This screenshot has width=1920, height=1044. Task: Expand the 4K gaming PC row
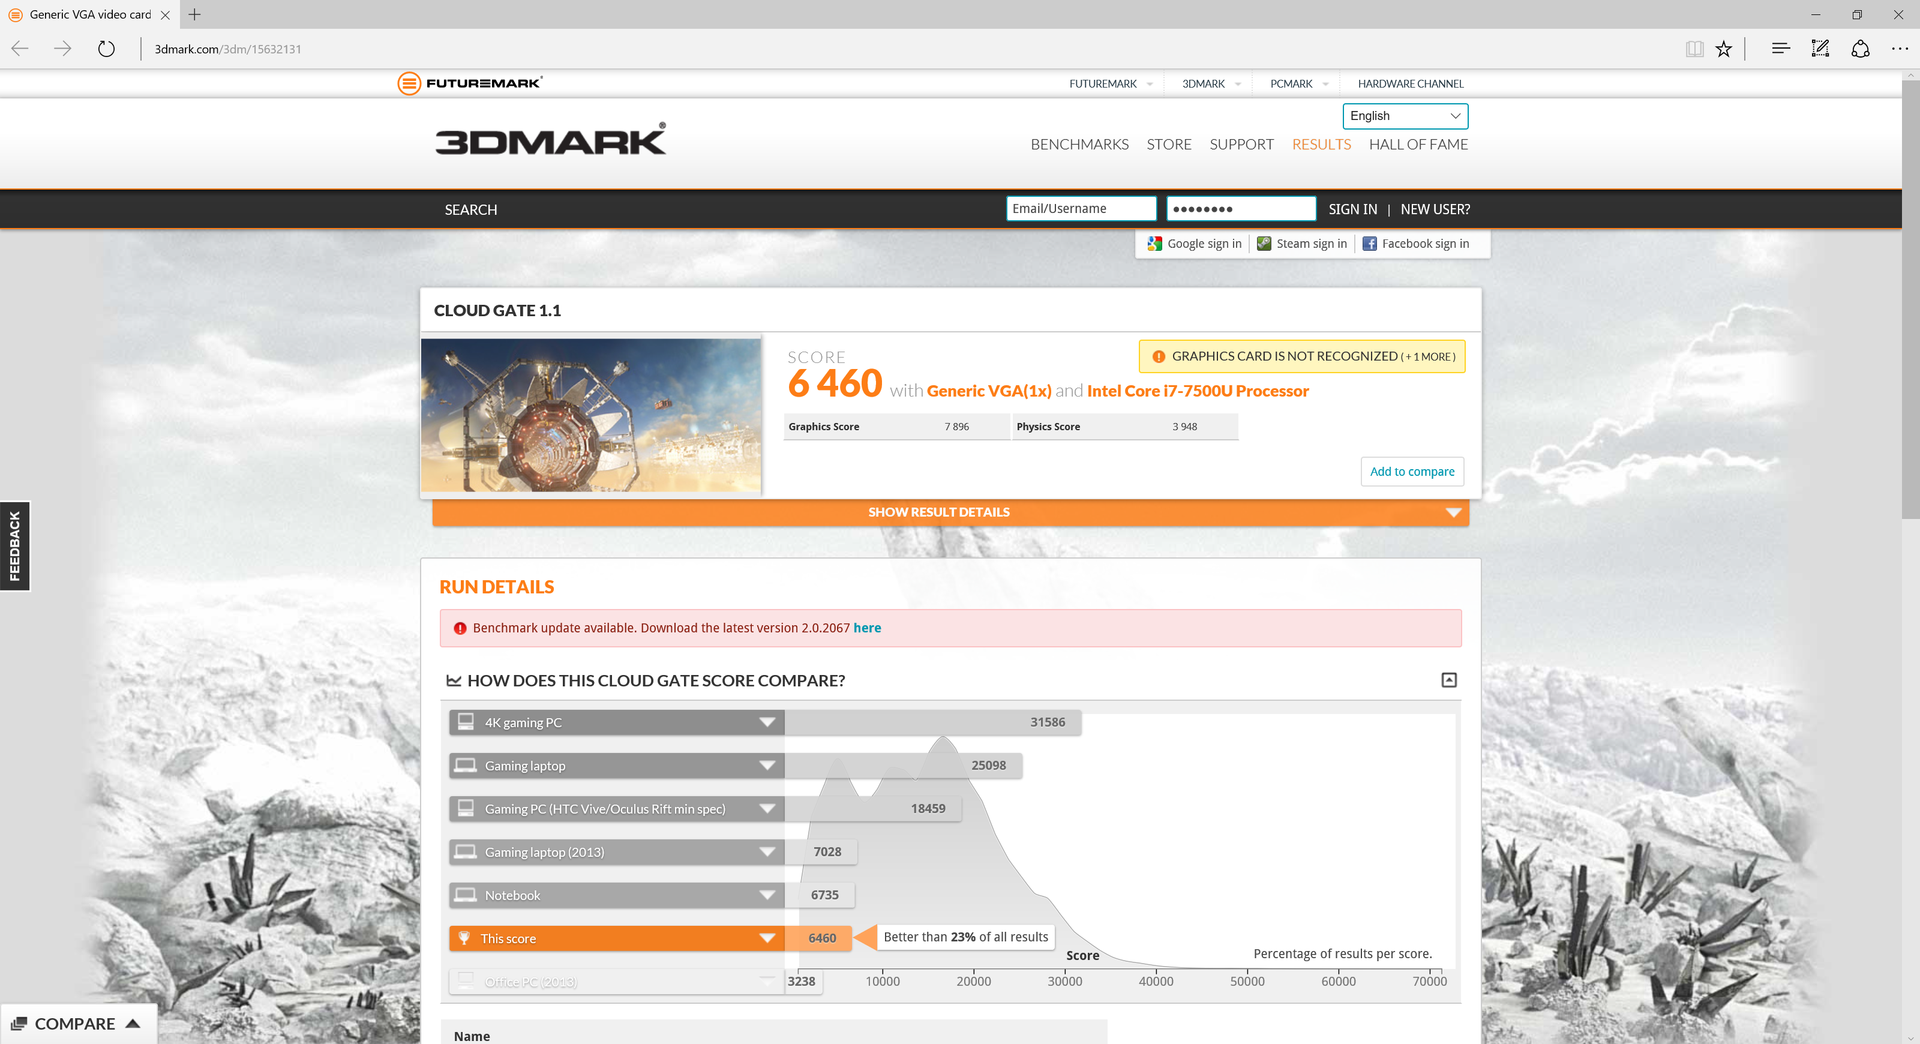pos(767,722)
